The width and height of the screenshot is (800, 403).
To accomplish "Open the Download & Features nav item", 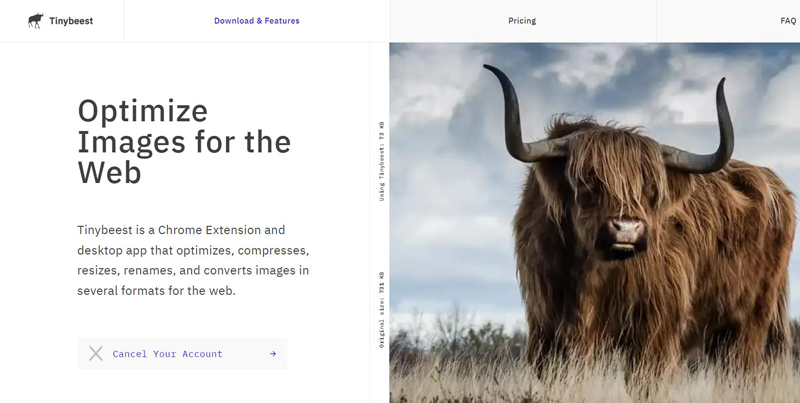I will [256, 21].
